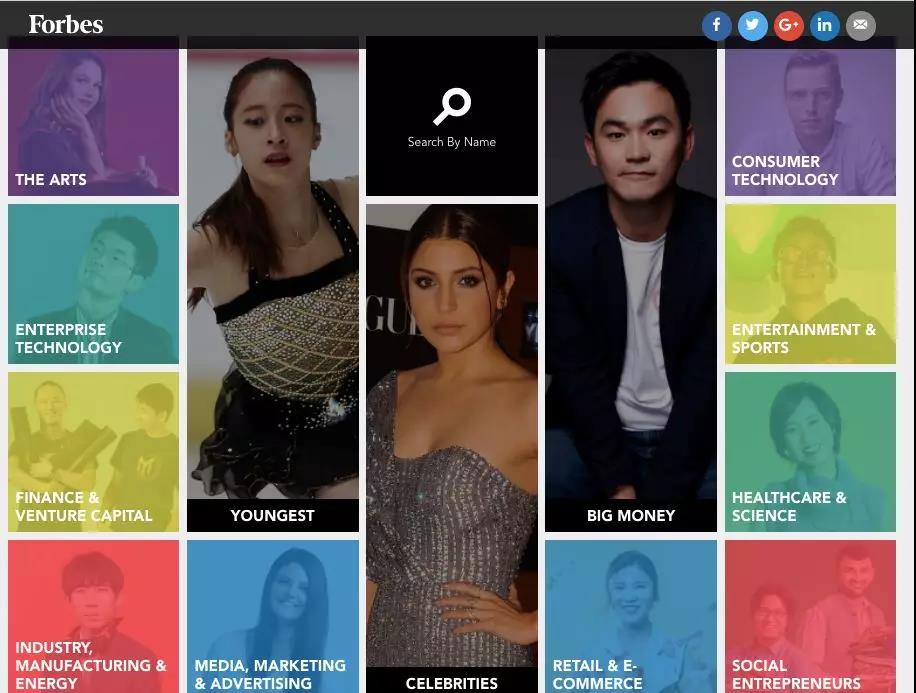Go to Forbes home via the logo
The image size is (916, 693).
[x=66, y=25]
